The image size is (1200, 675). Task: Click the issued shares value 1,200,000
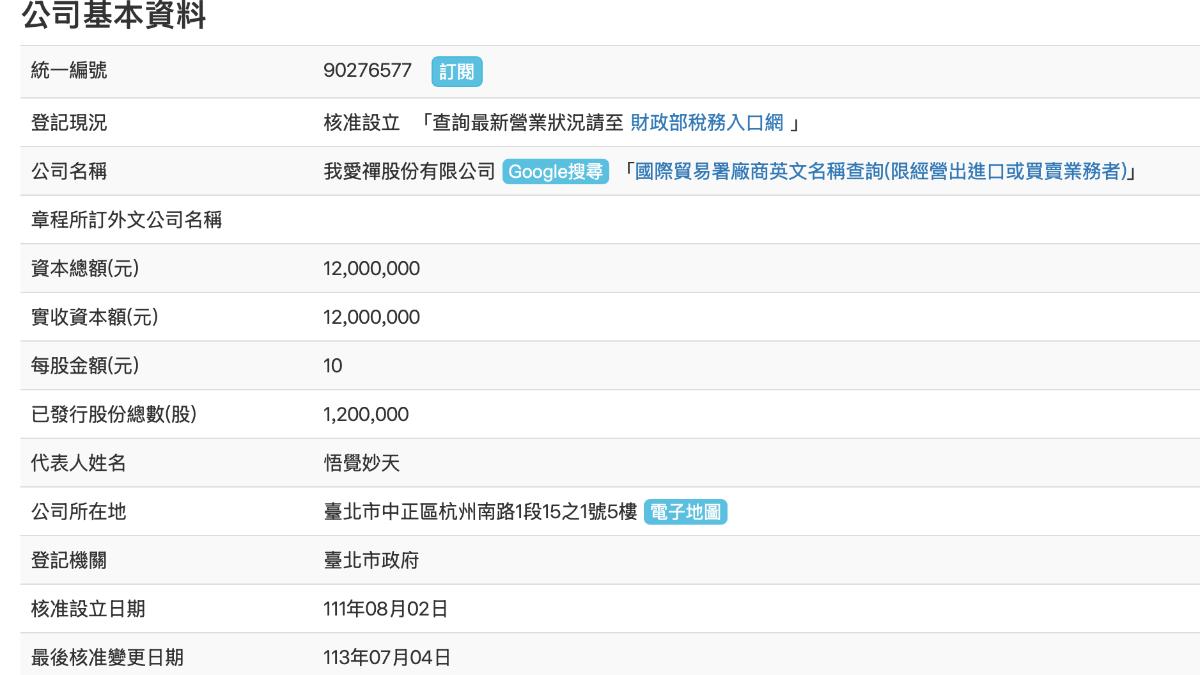point(366,415)
